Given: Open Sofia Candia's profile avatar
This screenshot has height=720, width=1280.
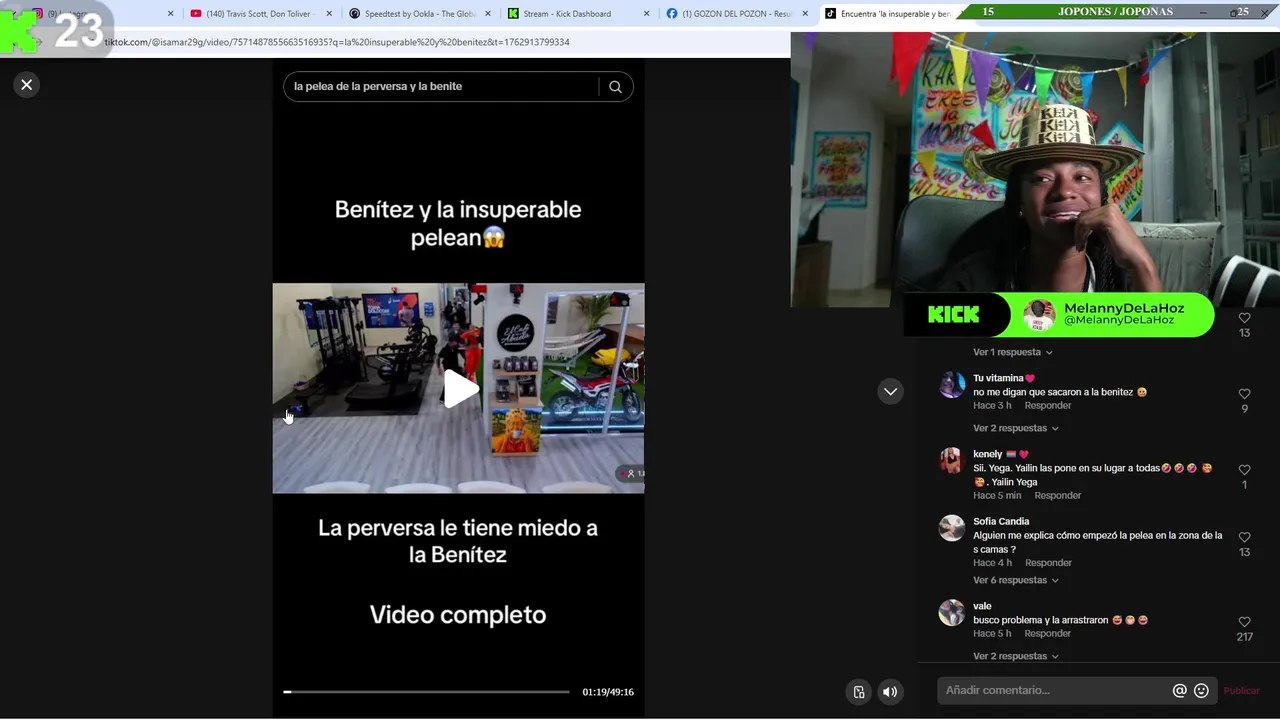Looking at the screenshot, I should click(x=952, y=528).
